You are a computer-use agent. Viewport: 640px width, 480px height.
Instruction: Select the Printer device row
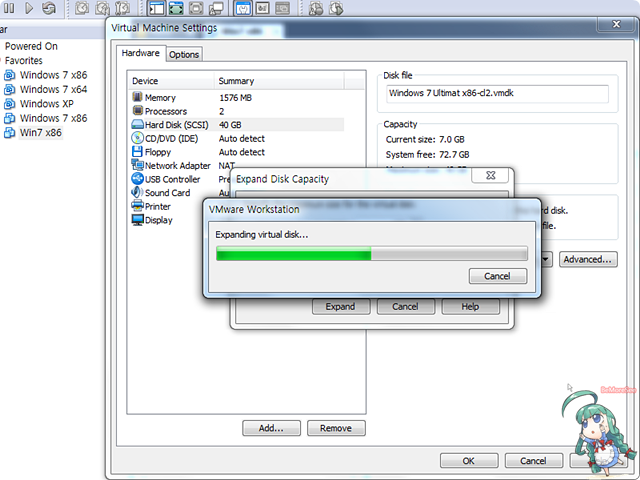click(x=151, y=206)
